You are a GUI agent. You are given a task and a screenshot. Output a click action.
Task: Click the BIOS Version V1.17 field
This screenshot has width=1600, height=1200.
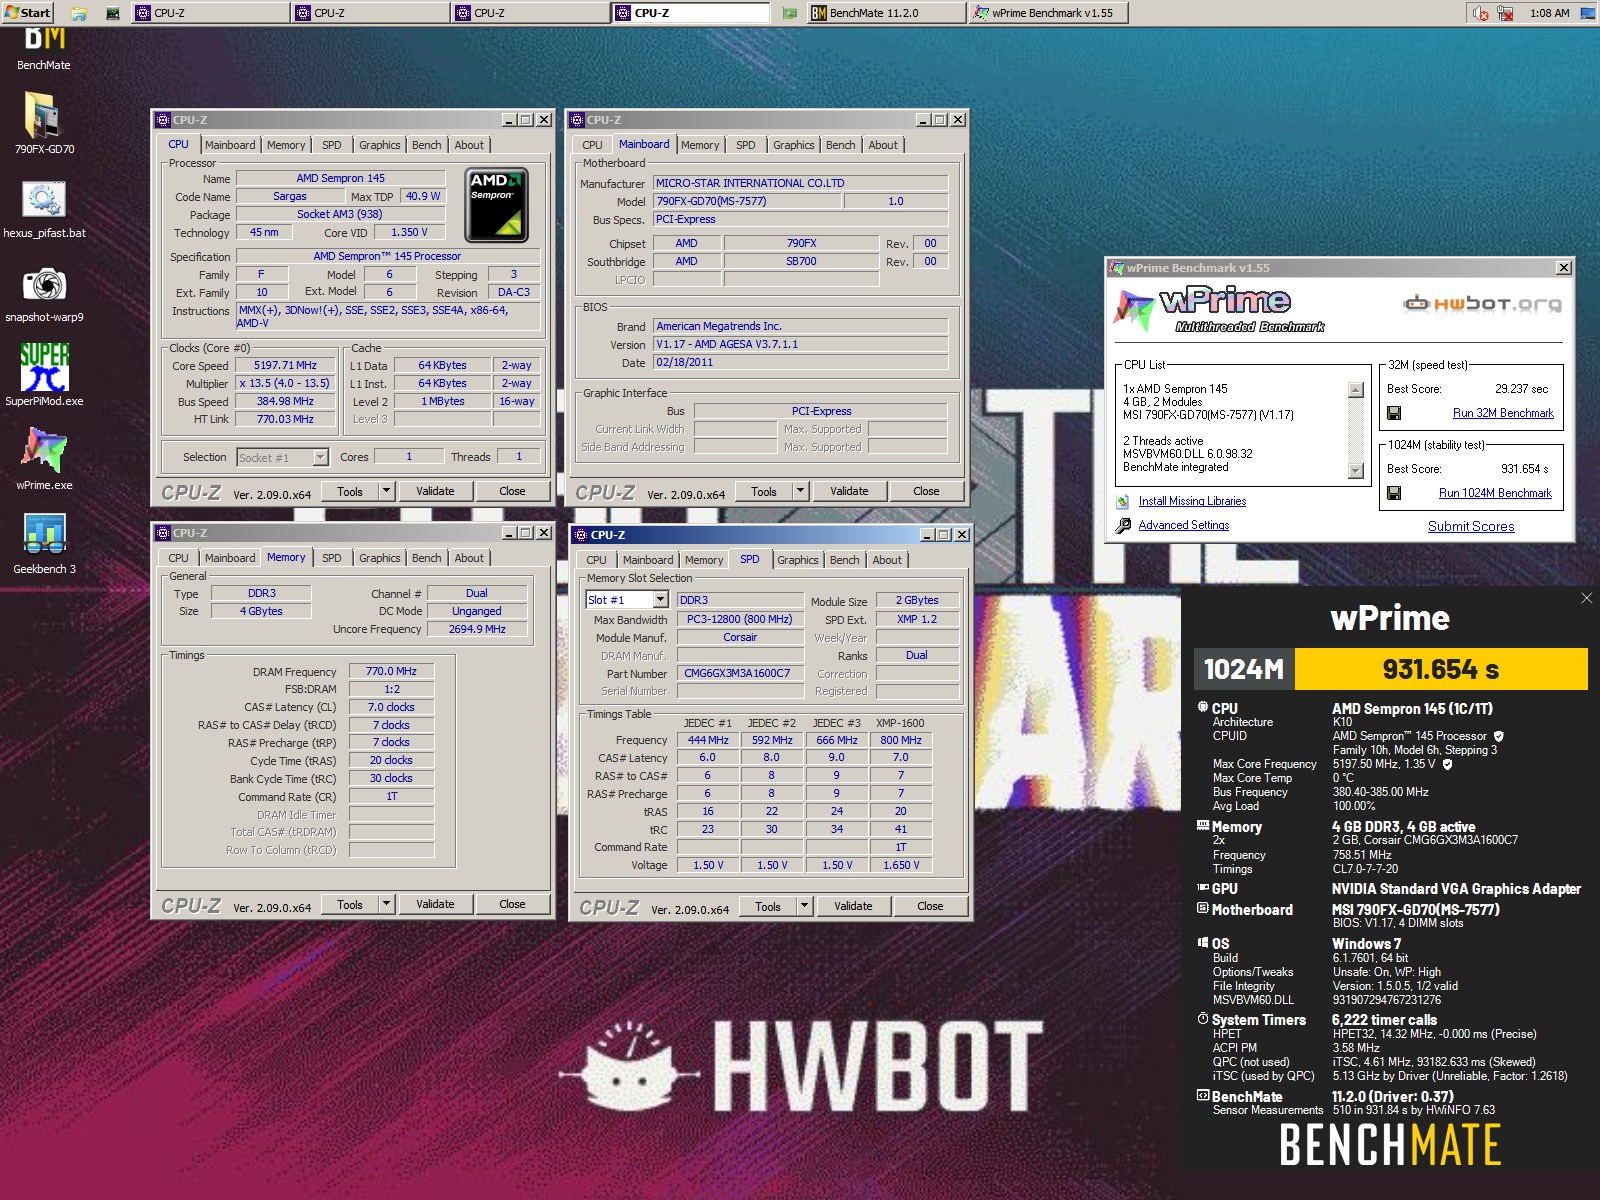(800, 344)
